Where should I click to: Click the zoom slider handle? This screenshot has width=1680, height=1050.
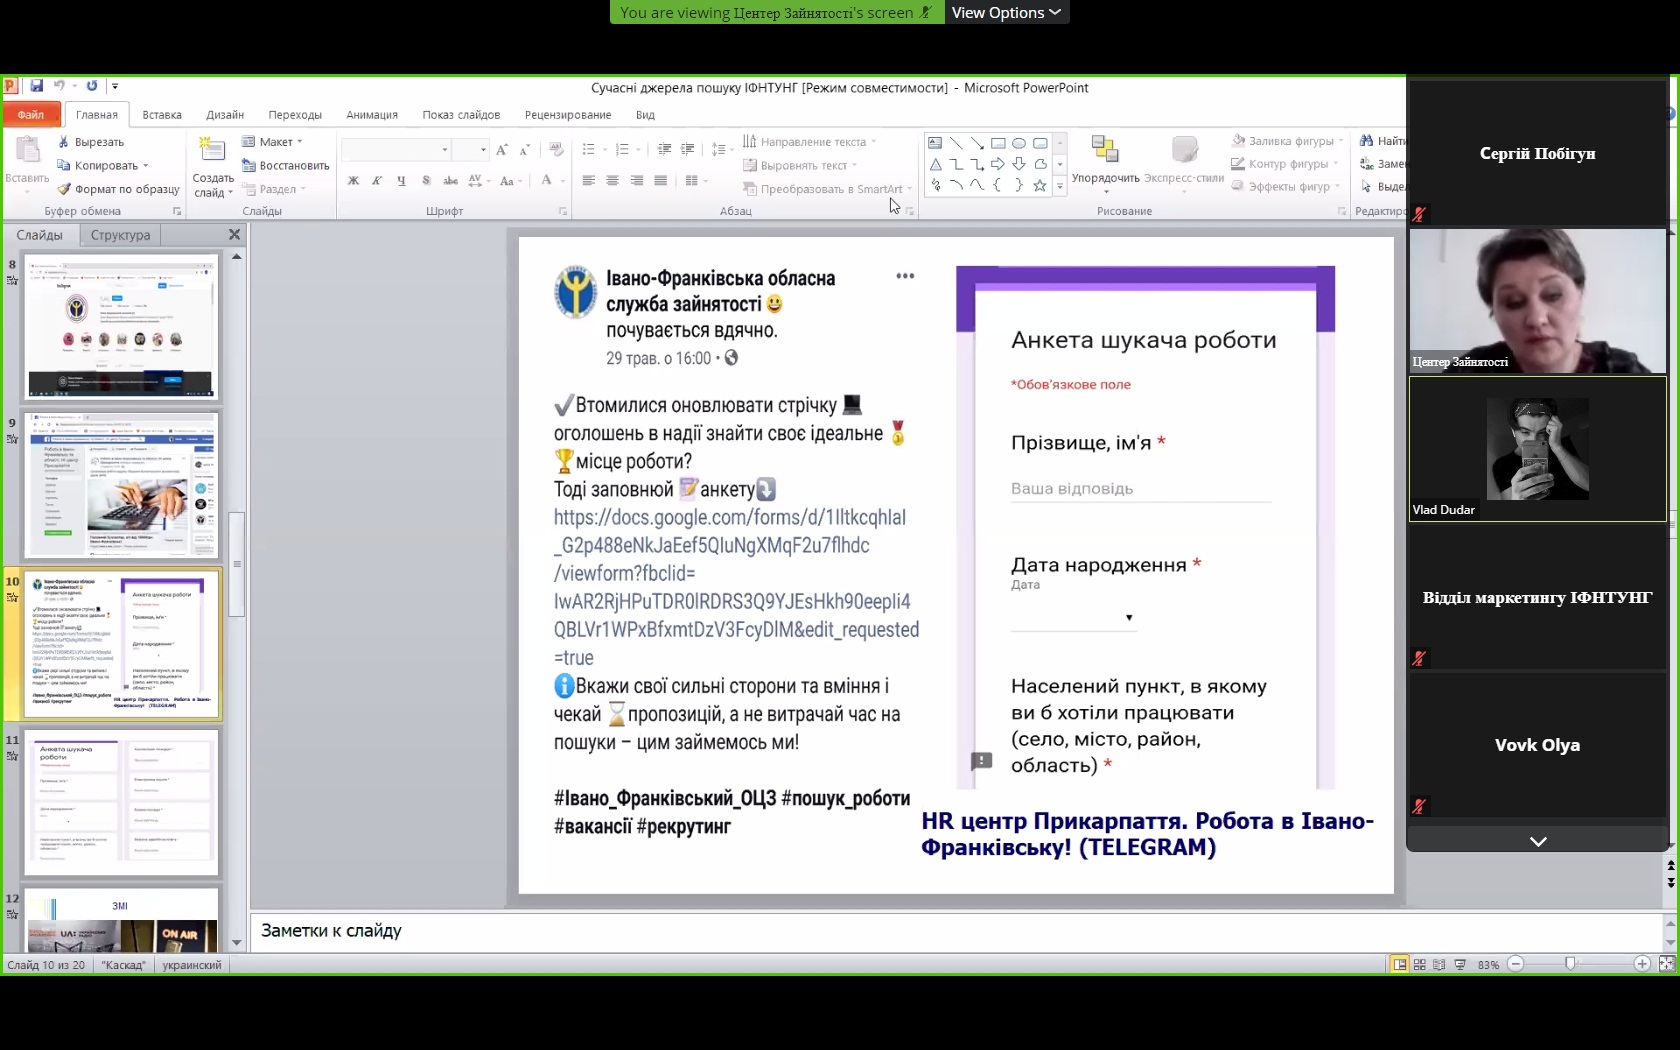(x=1570, y=964)
